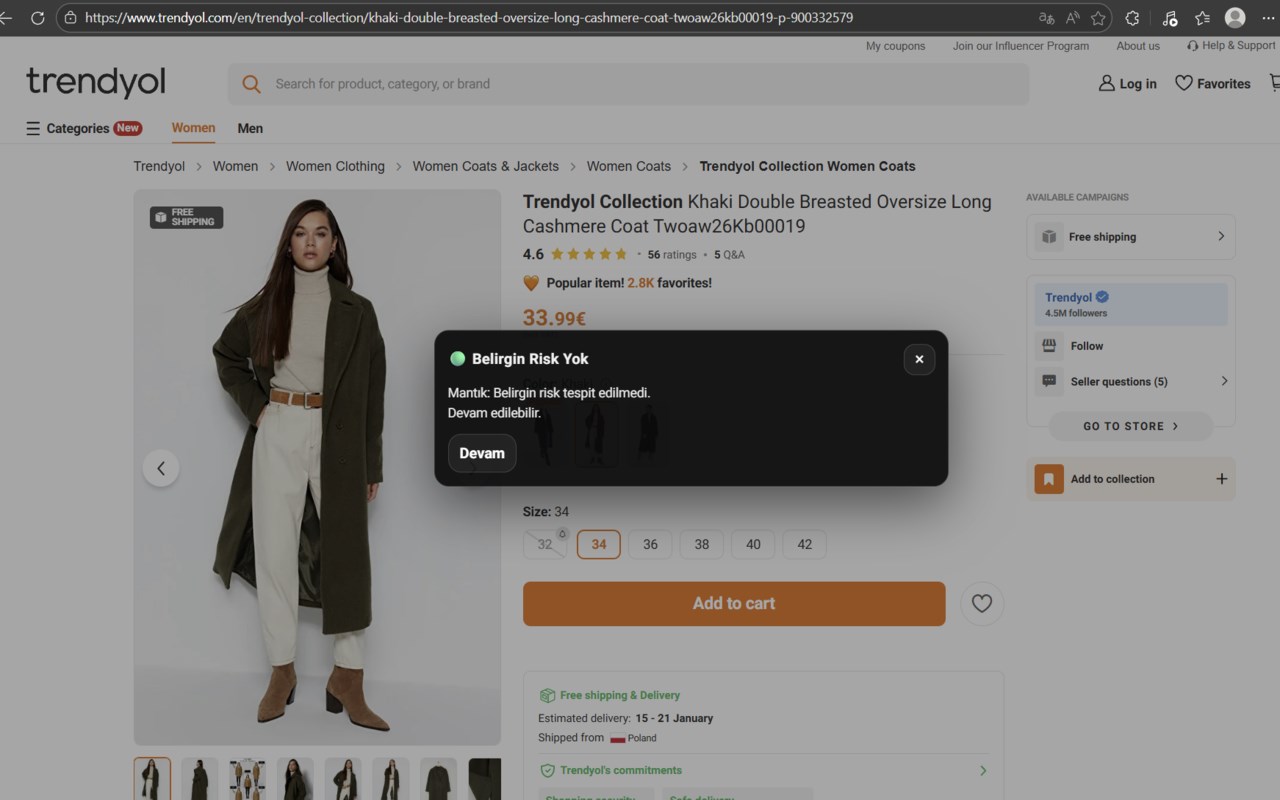Screen dimensions: 1280x800
Task: Click plus on Add to collection
Action: pos(1221,479)
